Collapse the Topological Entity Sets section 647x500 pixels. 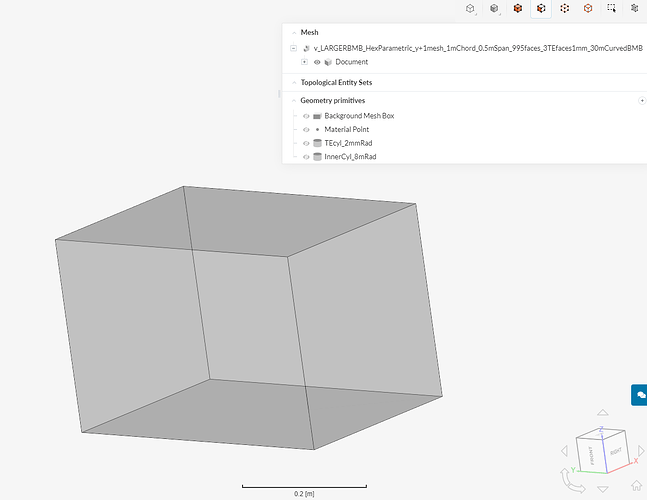[x=294, y=83]
